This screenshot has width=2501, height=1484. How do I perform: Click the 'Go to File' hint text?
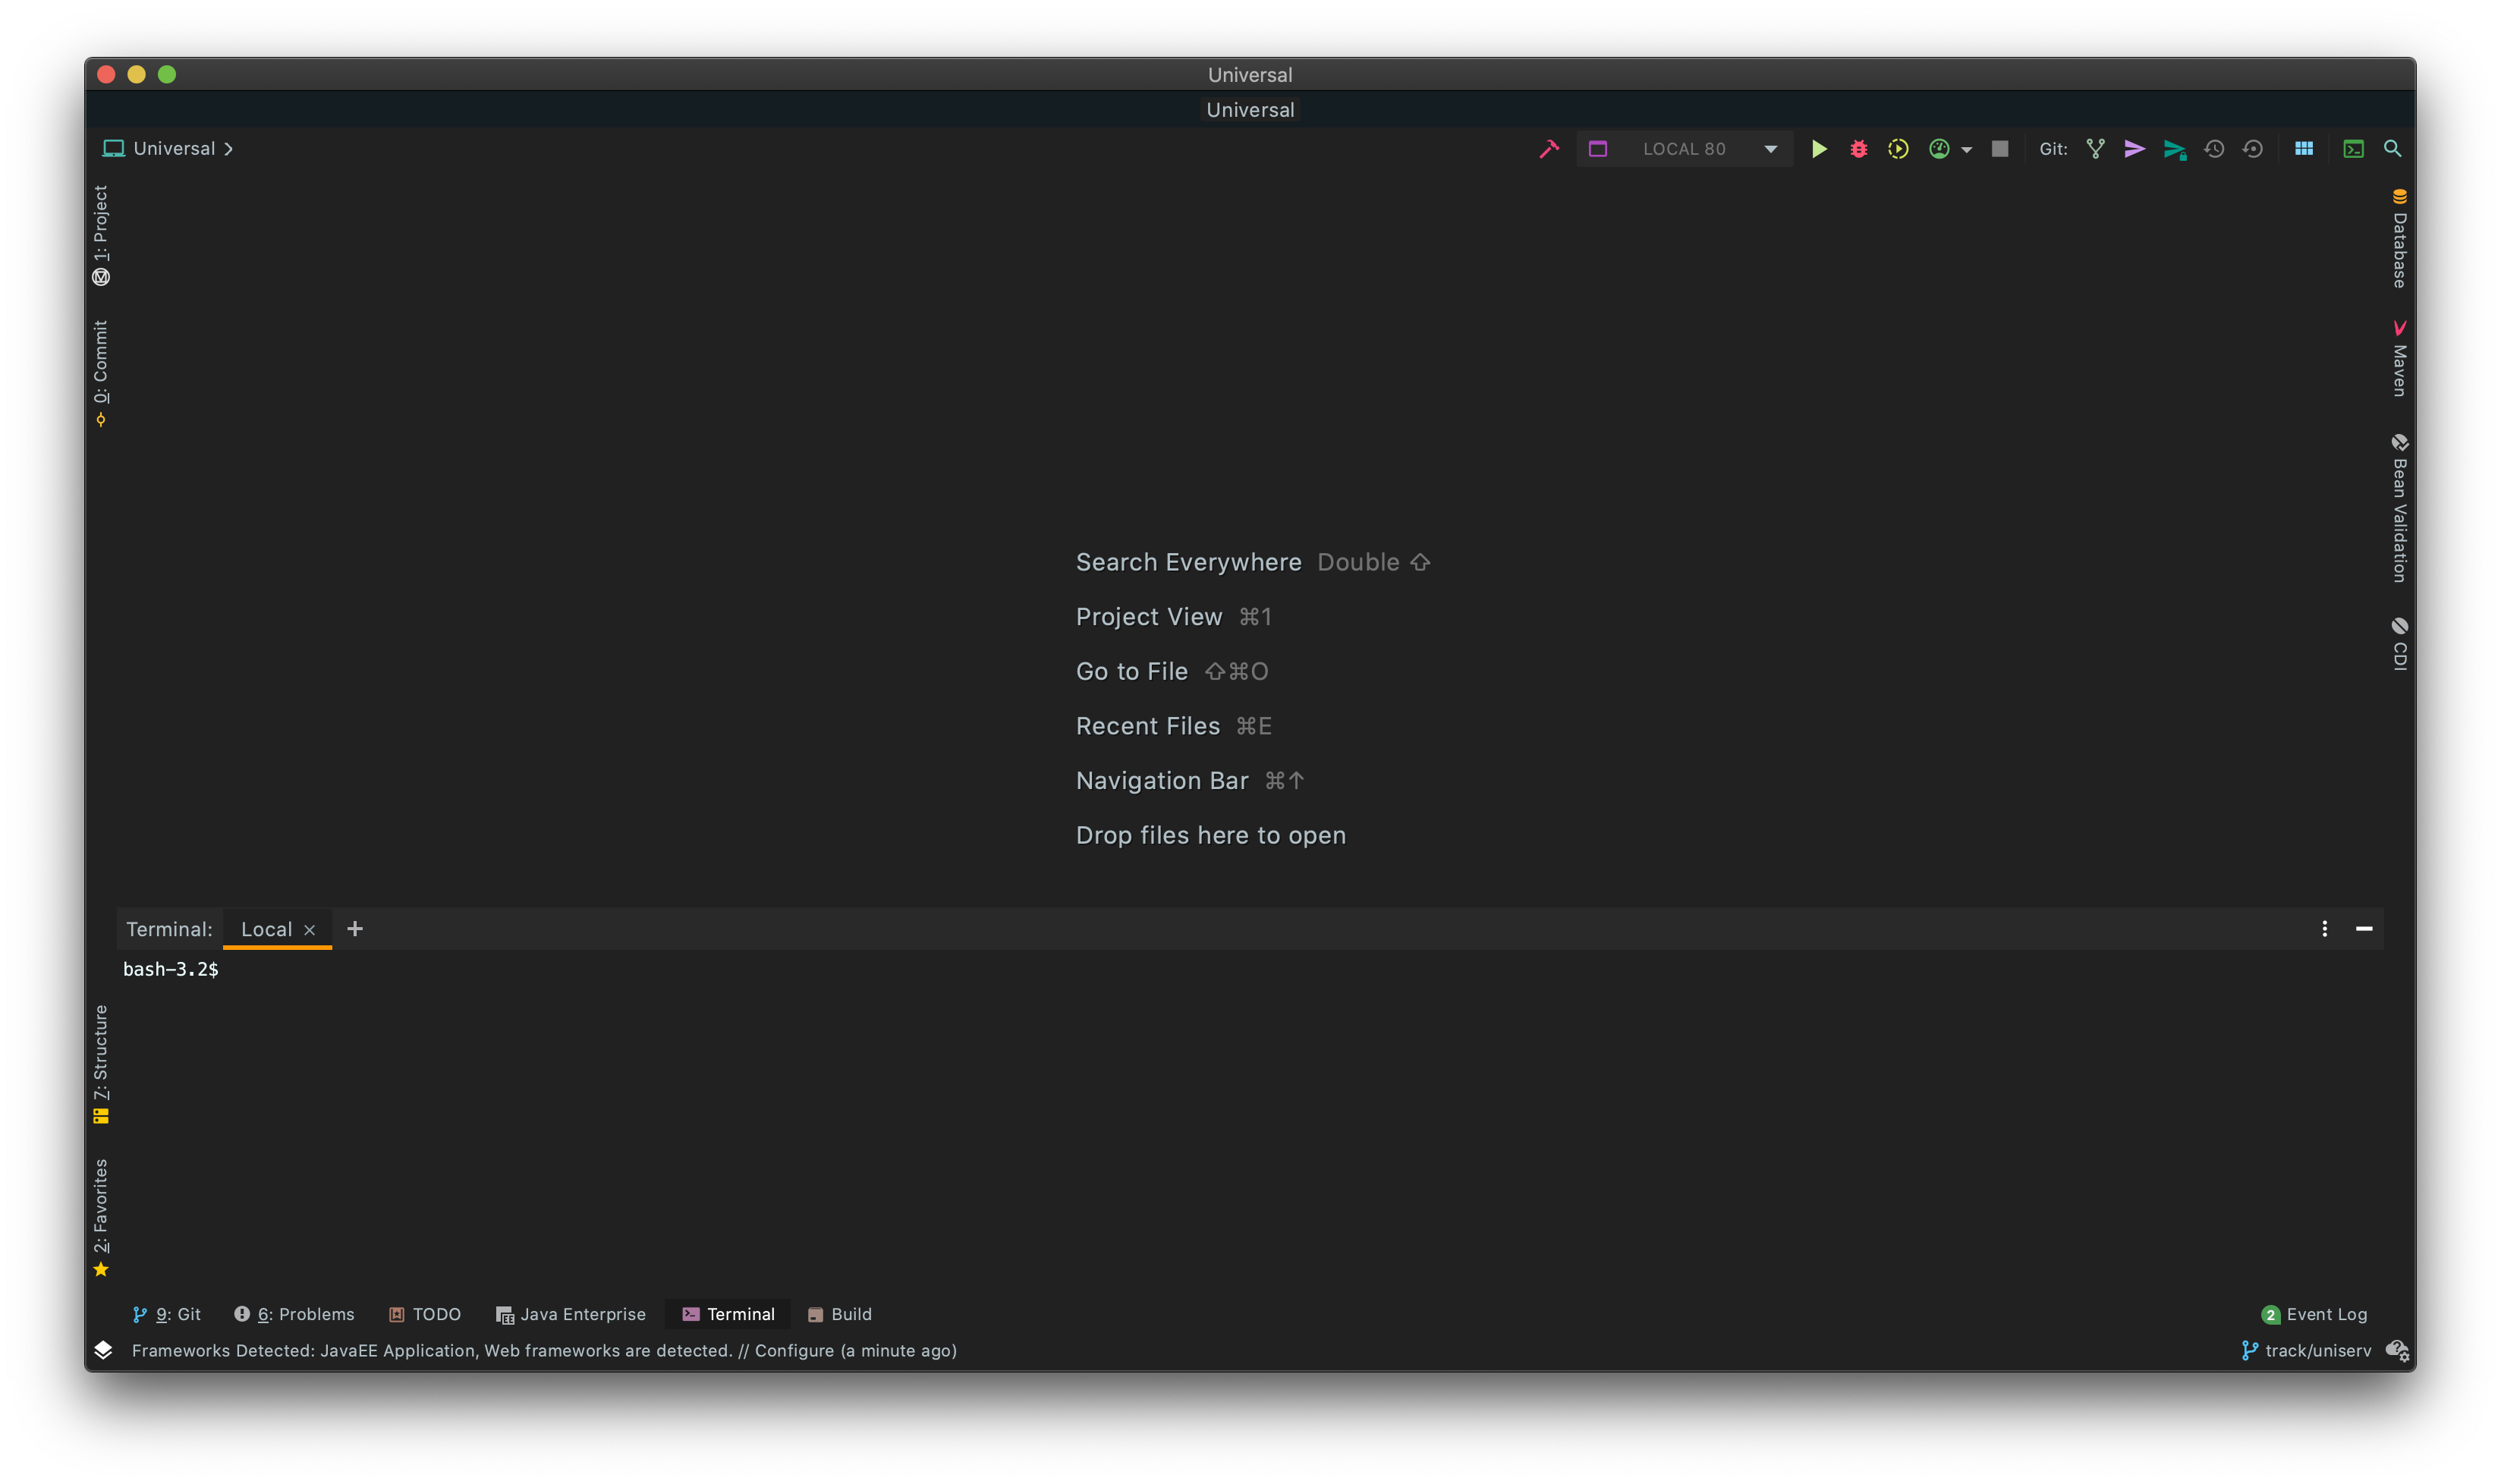[x=1132, y=671]
